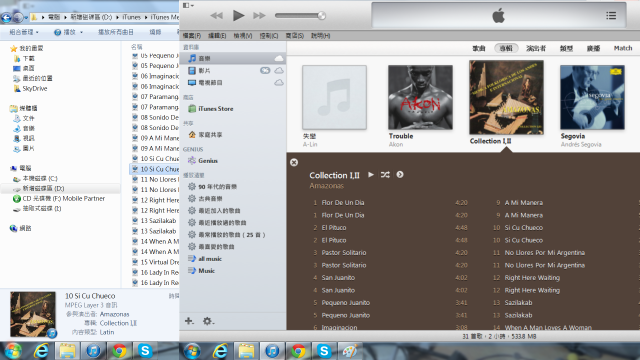
Task: Select Music library in iTunes sidebar
Action: point(233,58)
